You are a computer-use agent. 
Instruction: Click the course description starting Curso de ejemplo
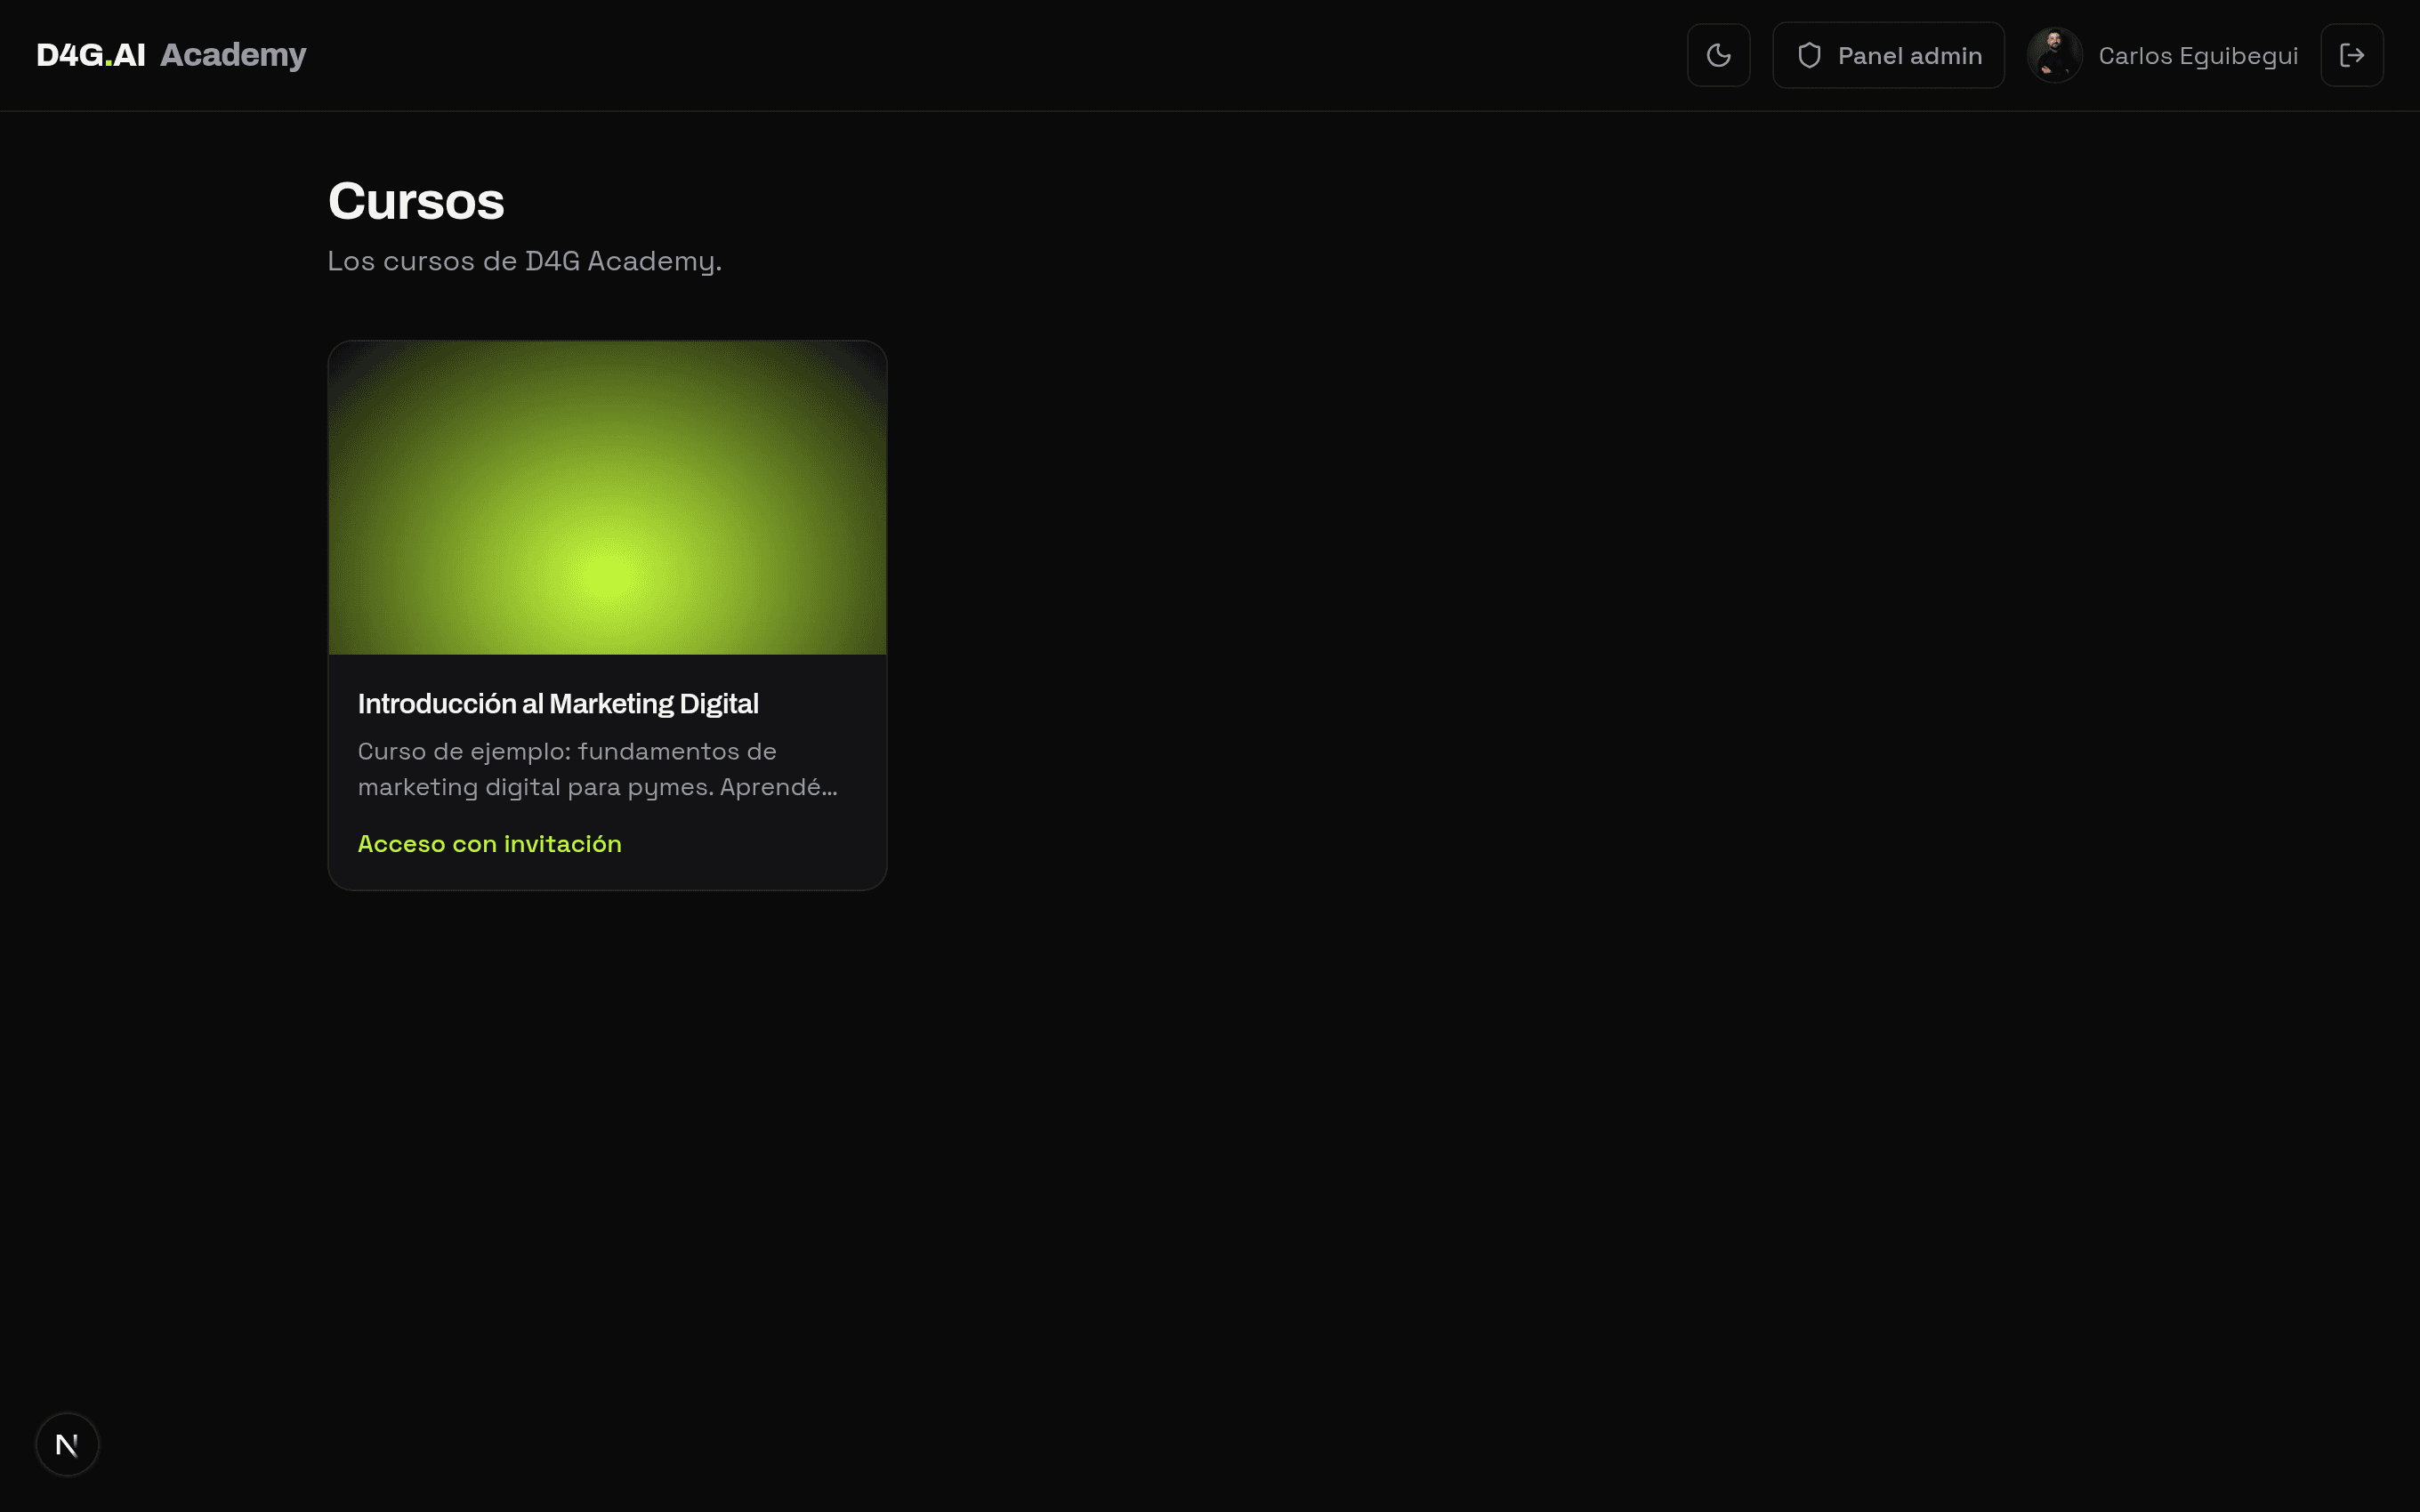(x=598, y=769)
